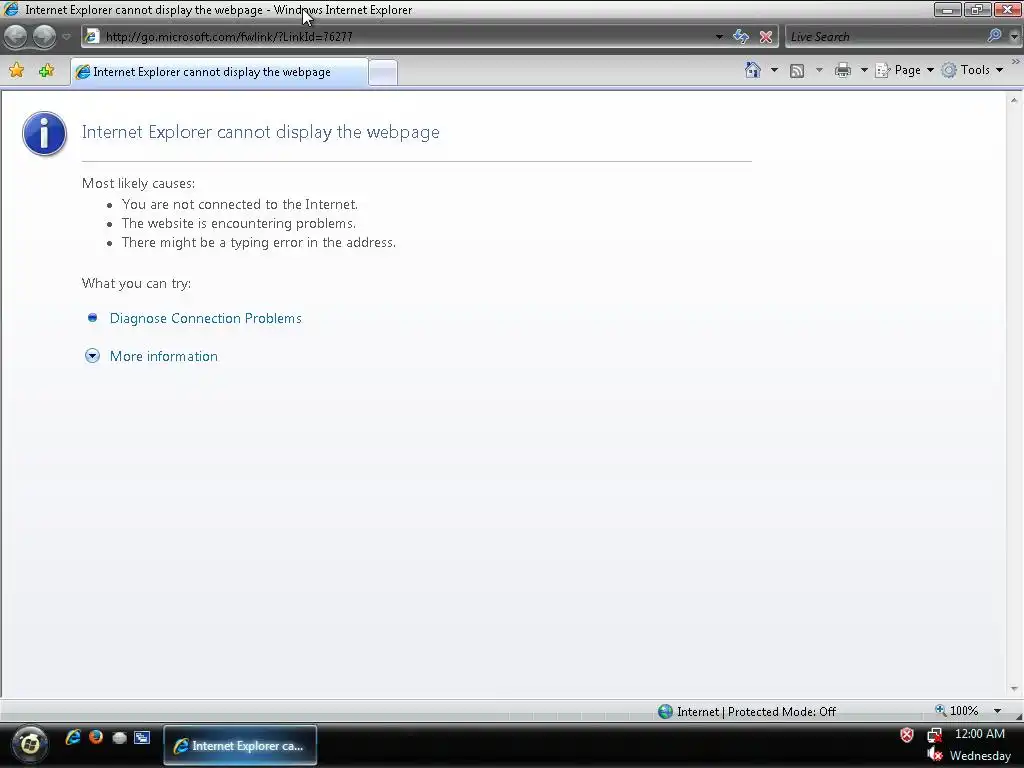Launch Firefox from Quick Launch
This screenshot has width=1024, height=768.
click(x=96, y=737)
